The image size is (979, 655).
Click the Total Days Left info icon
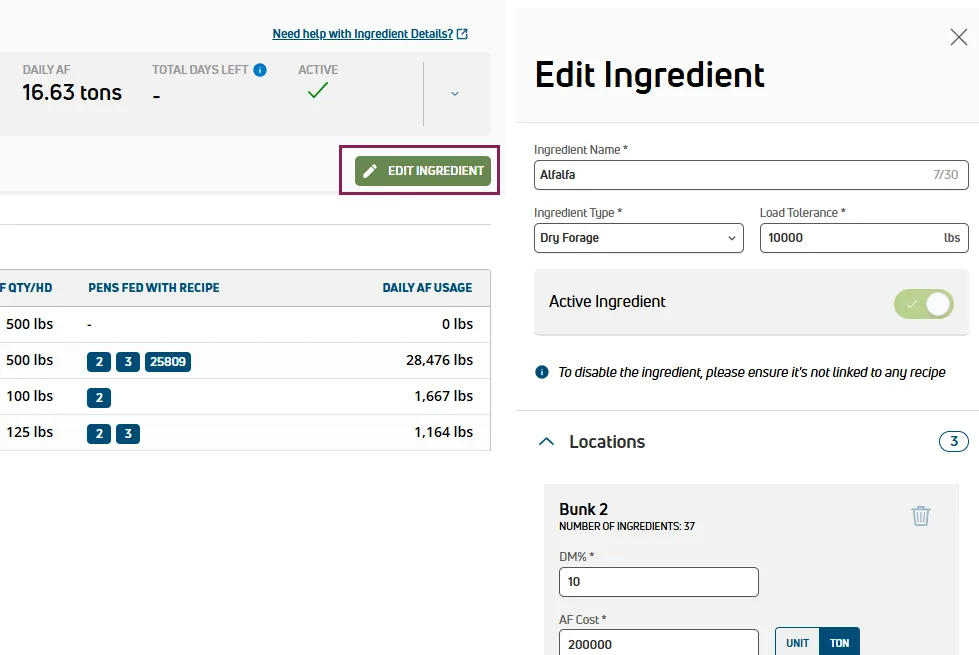(x=260, y=70)
